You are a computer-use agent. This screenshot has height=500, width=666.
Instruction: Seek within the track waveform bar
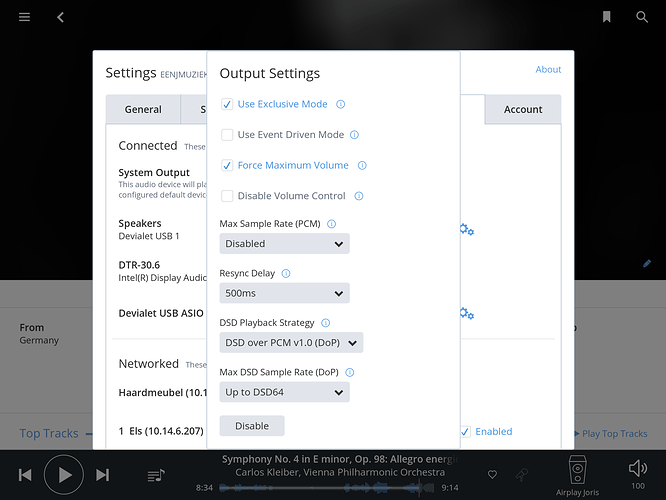[326, 488]
